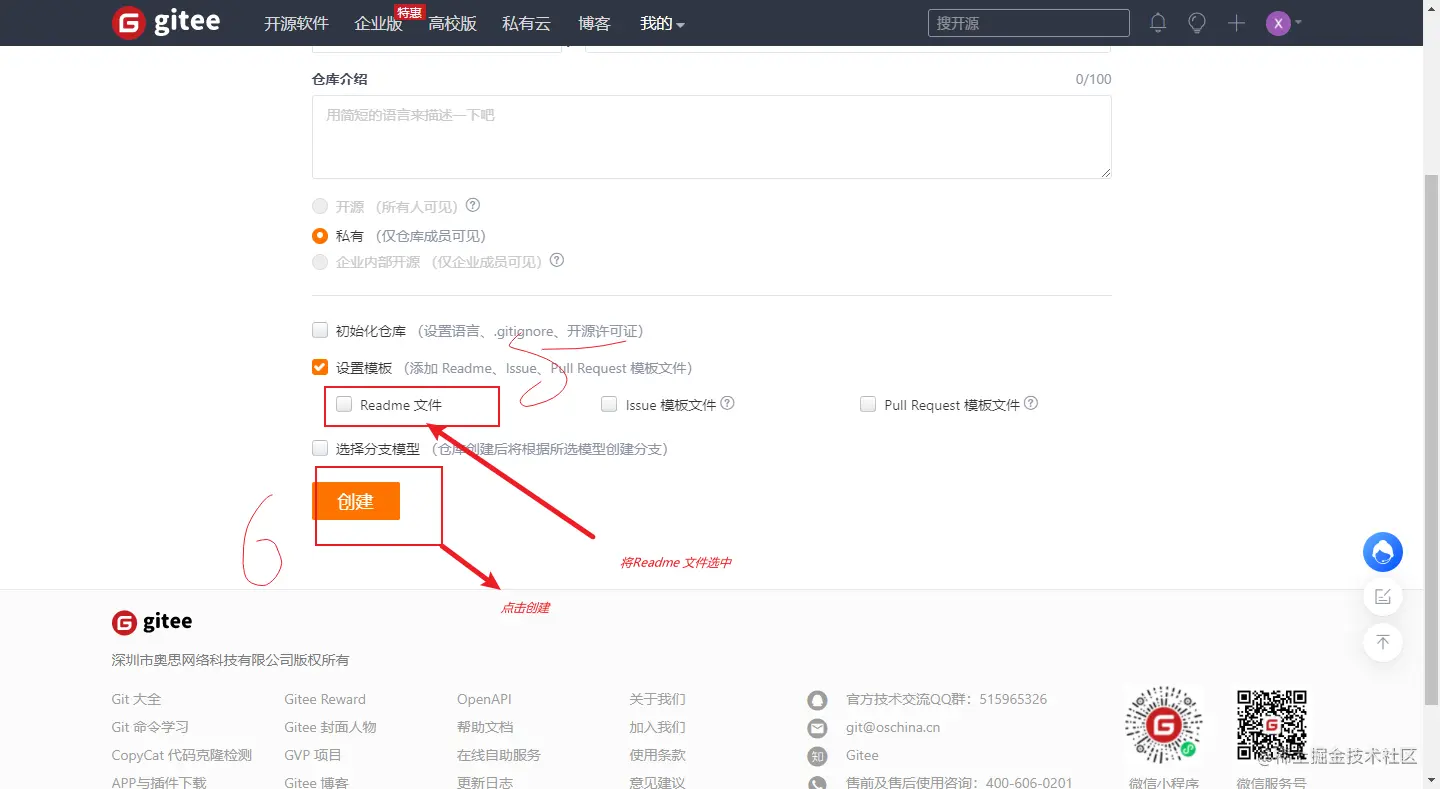Open the user avatar menu
The height and width of the screenshot is (789, 1440).
1283,23
